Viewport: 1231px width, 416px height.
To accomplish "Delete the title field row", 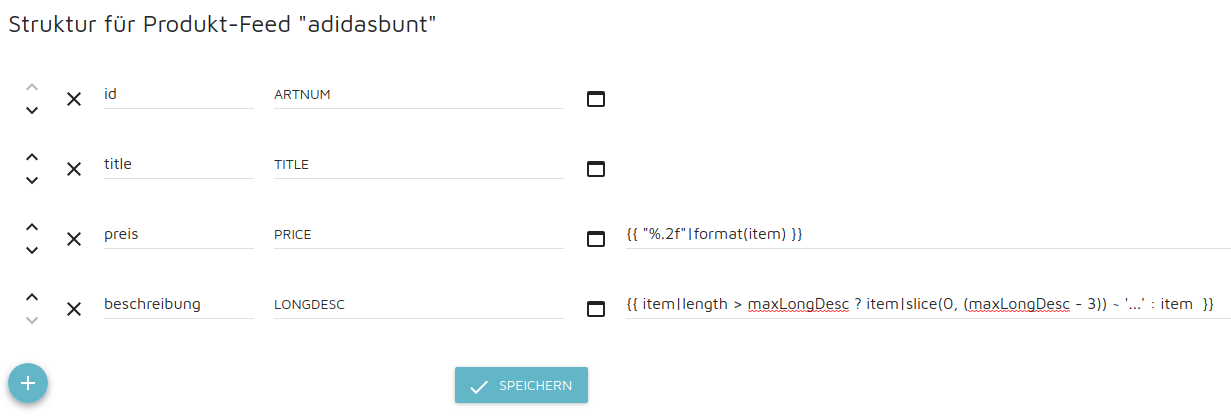I will coord(74,169).
